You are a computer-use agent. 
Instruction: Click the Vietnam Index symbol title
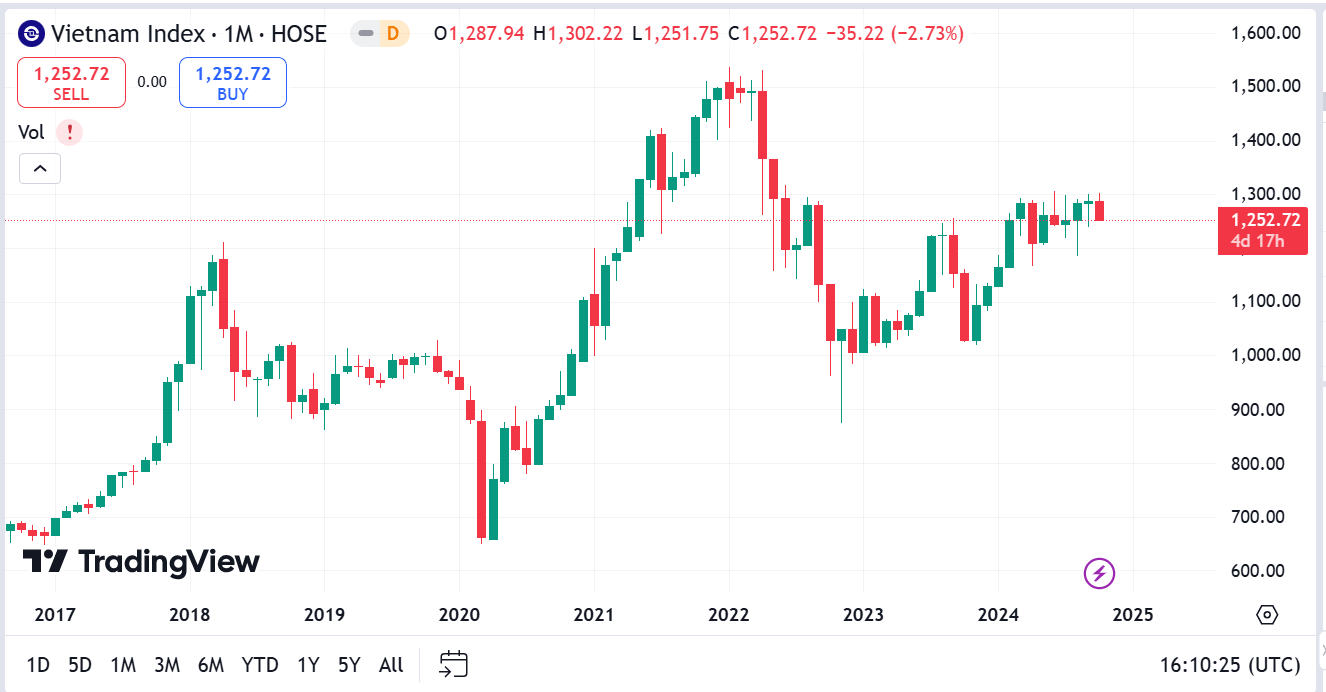pyautogui.click(x=188, y=34)
